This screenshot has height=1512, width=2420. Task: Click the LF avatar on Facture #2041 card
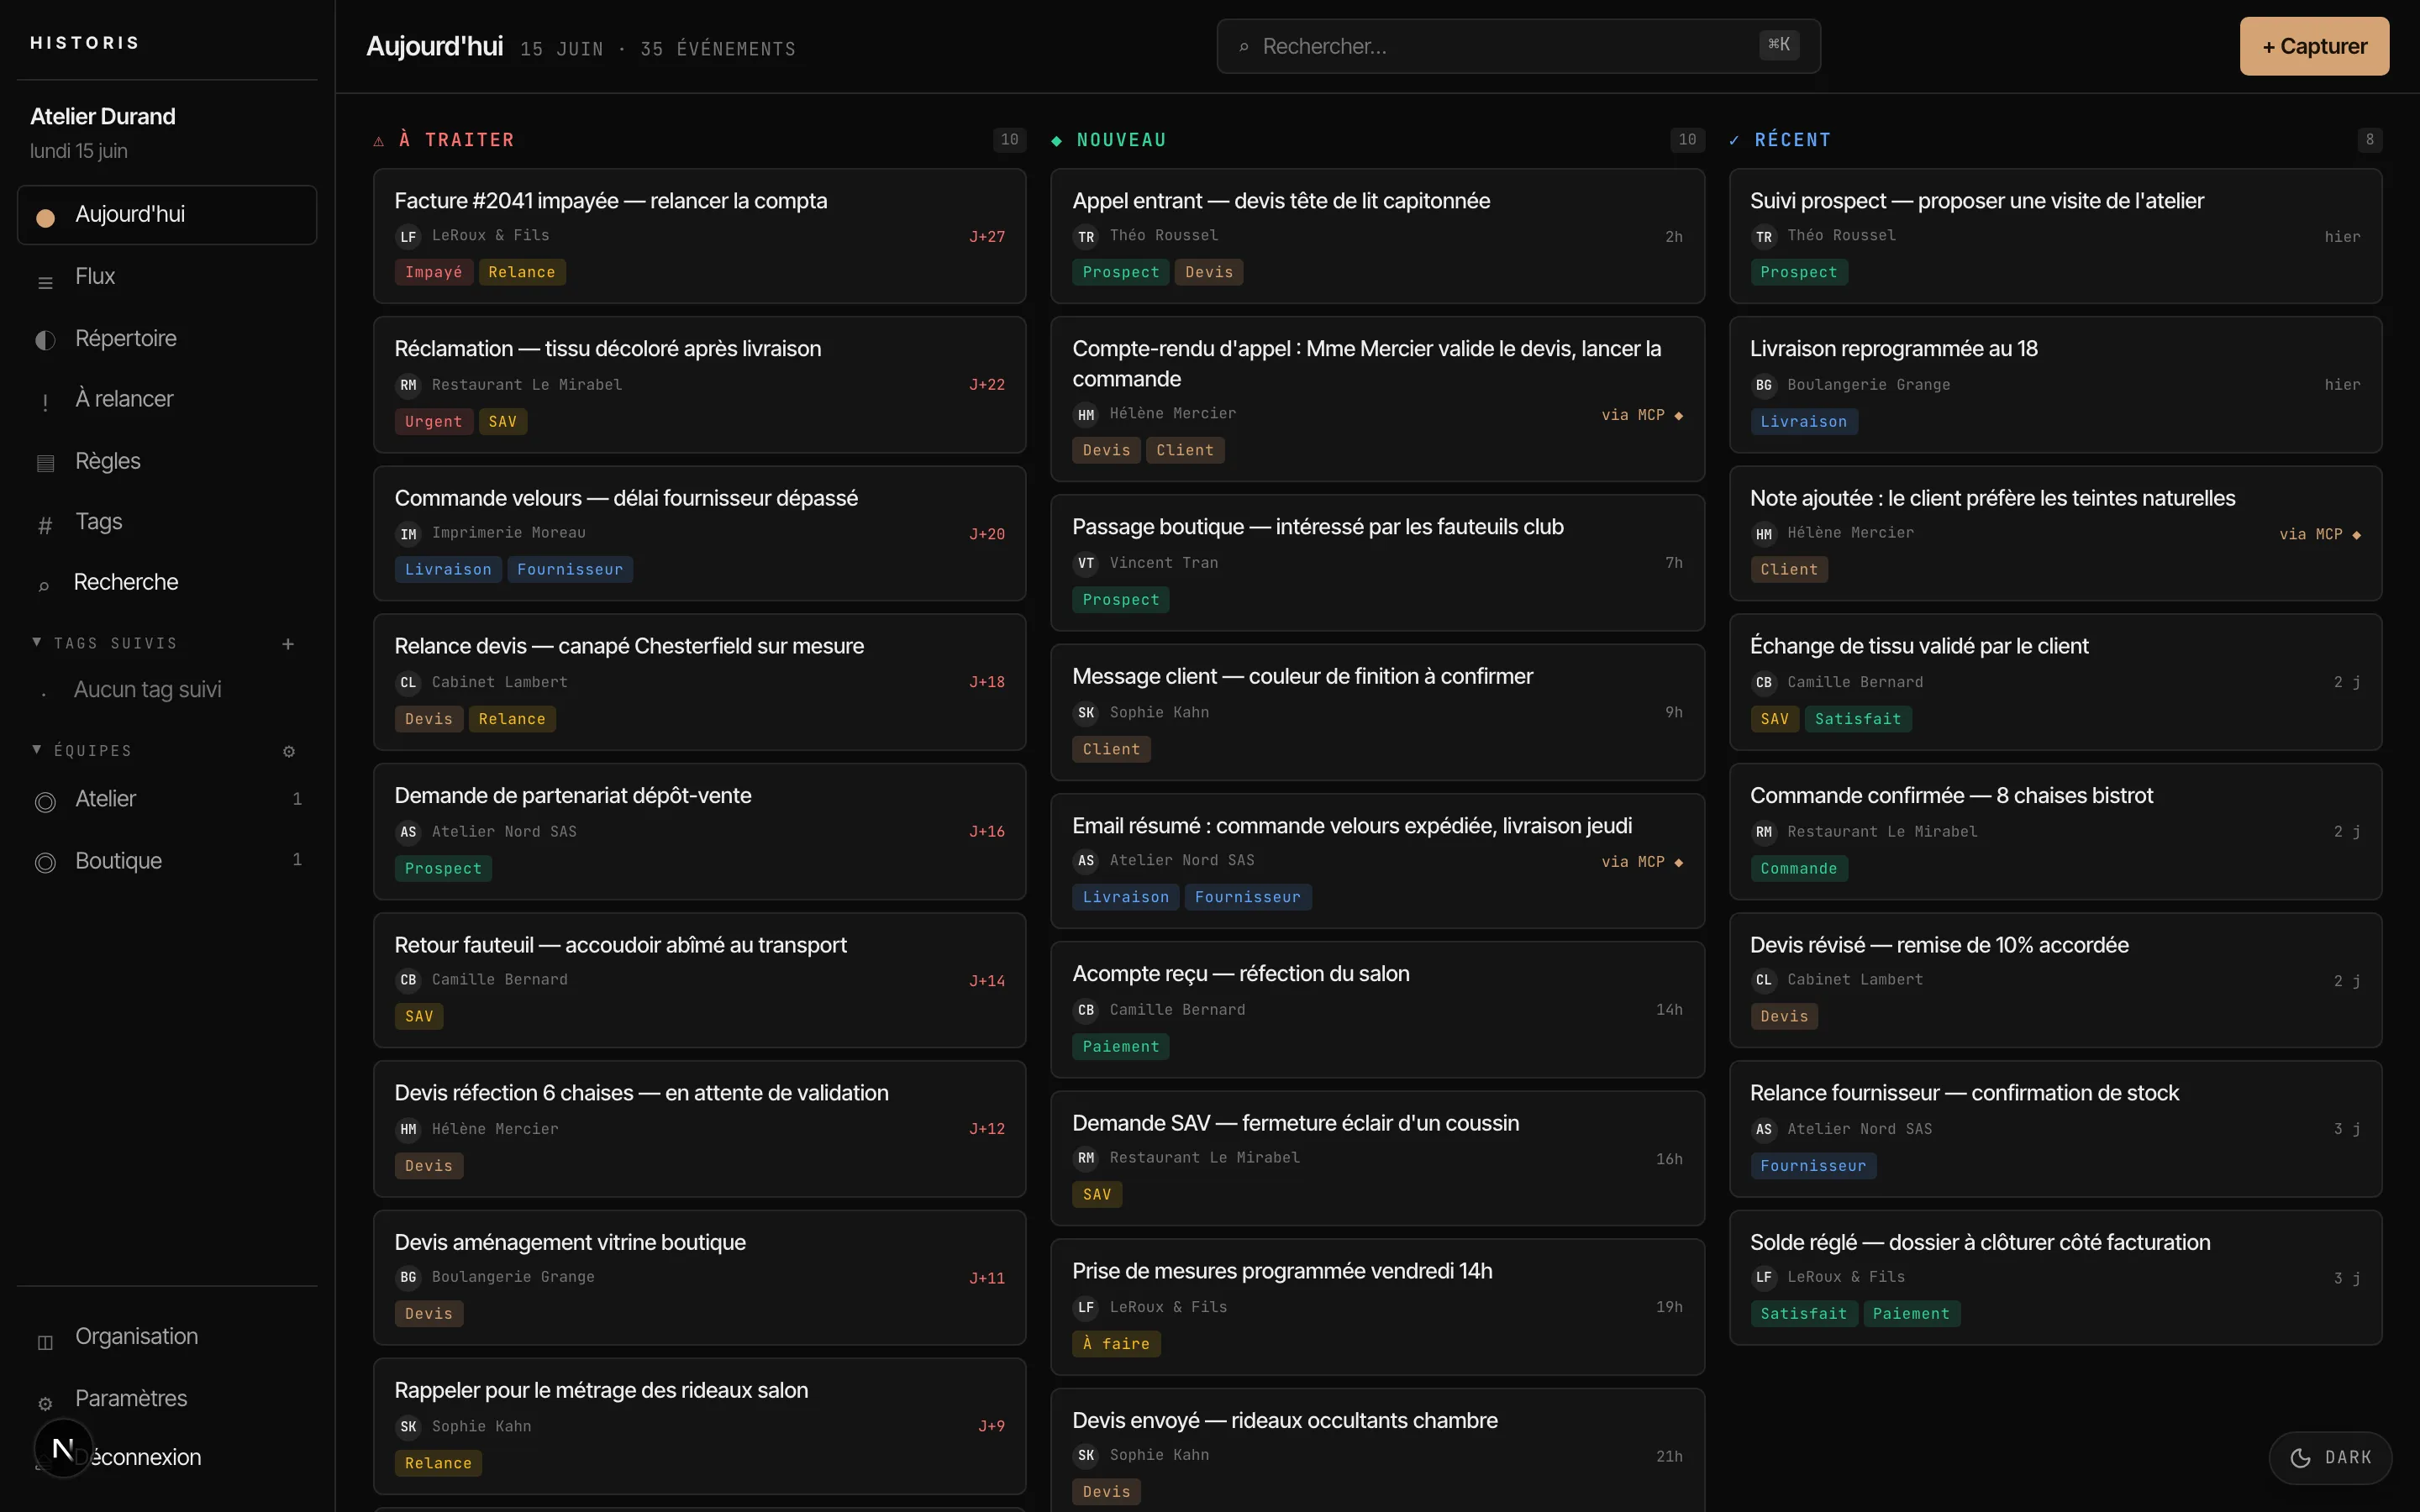point(408,237)
